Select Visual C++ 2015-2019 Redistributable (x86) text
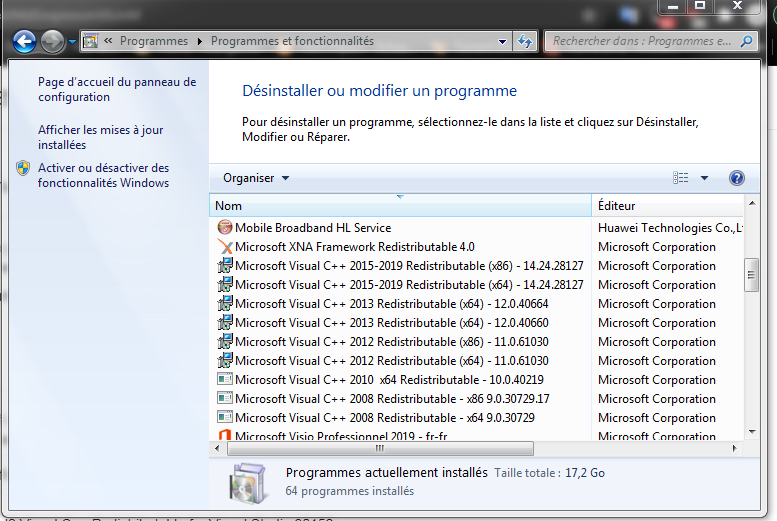 click(409, 266)
